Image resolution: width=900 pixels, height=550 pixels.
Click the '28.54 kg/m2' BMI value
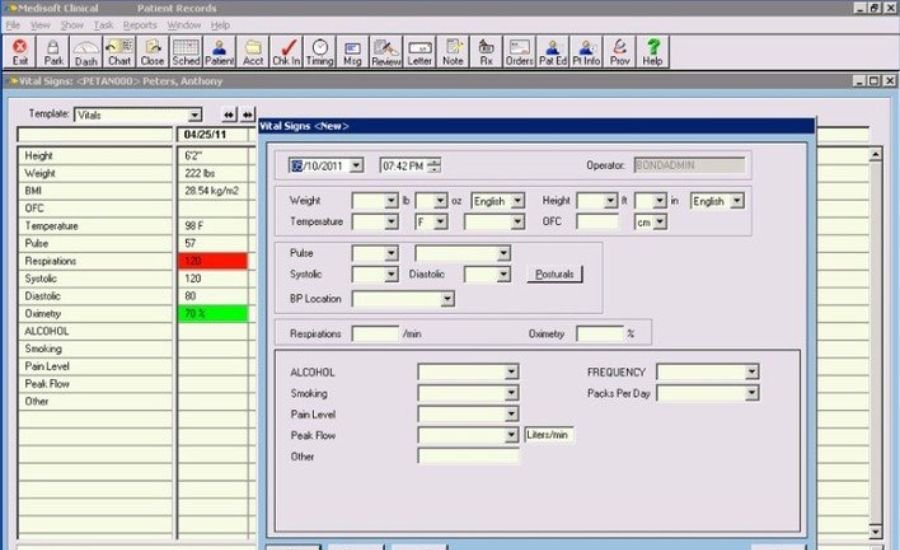coord(212,191)
